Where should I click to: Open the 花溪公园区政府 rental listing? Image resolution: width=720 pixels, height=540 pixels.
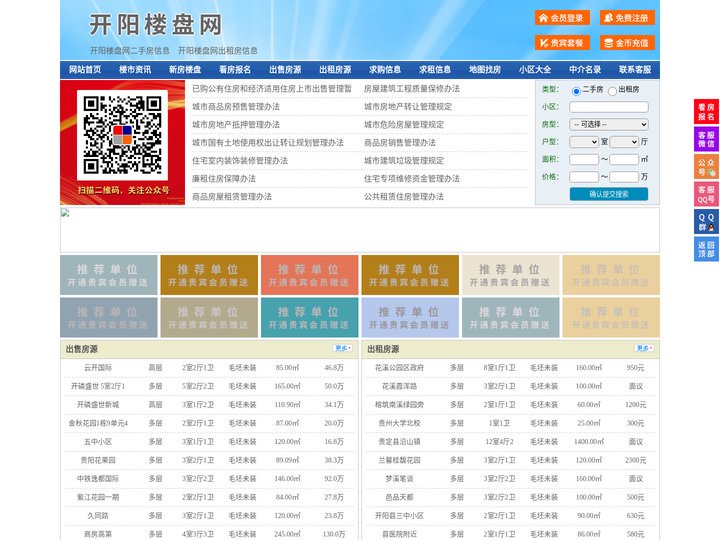(x=399, y=368)
